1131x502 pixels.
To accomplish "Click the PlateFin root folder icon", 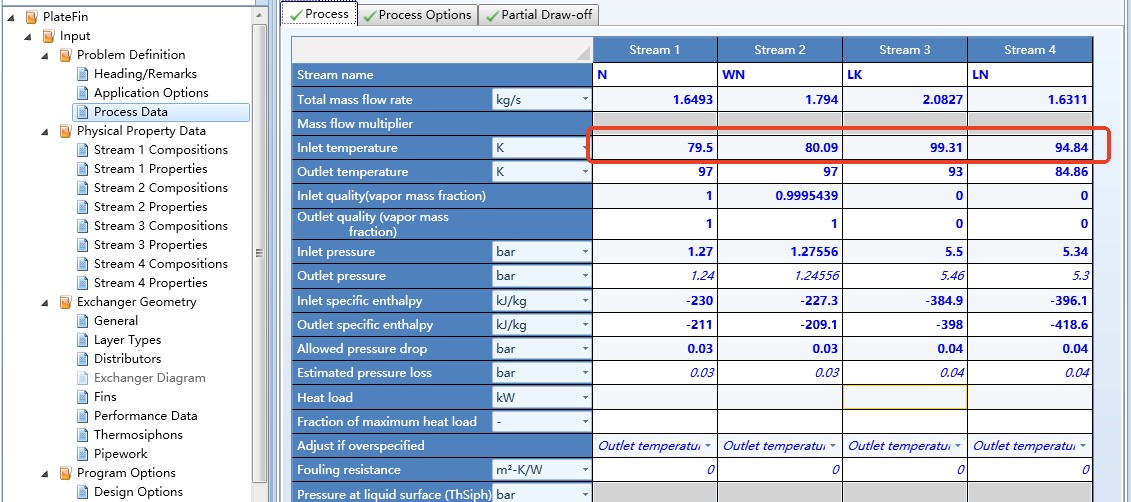I will coord(30,17).
